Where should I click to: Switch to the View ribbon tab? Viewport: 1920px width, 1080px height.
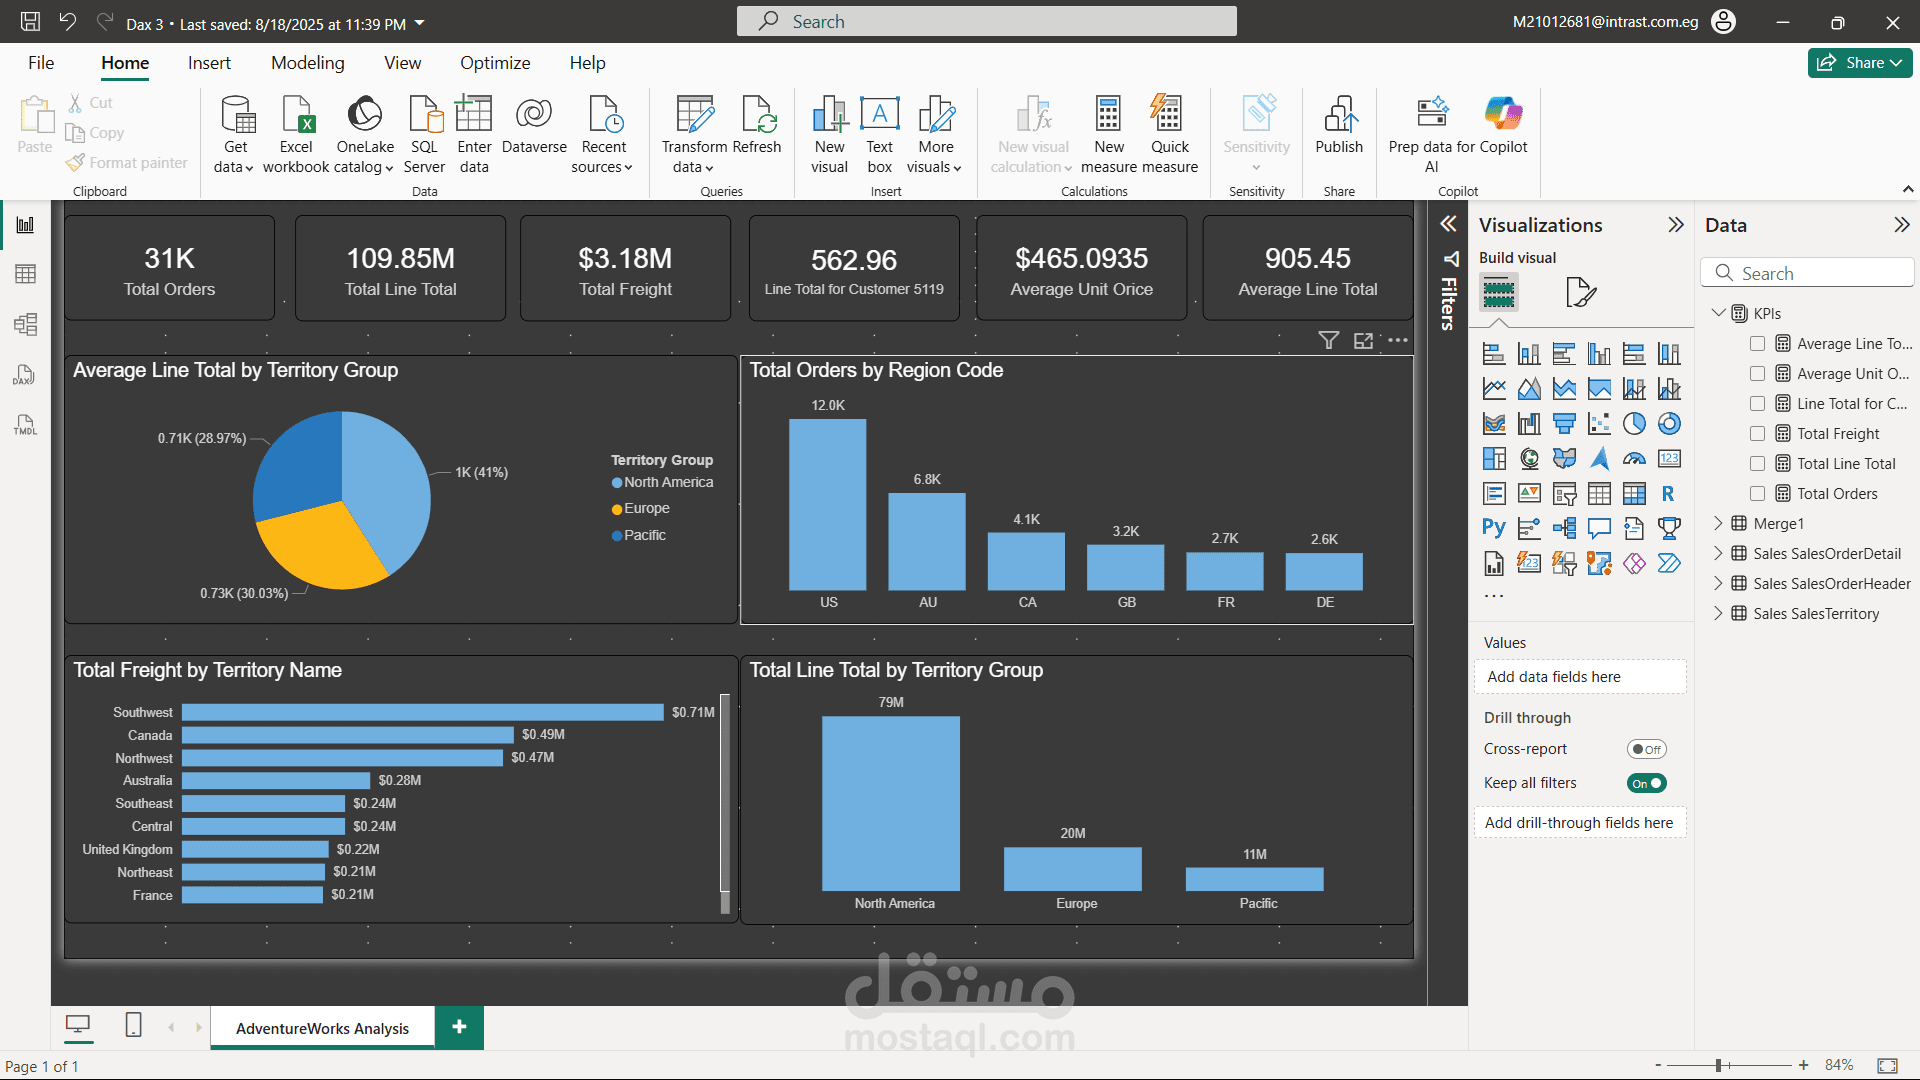coord(403,63)
